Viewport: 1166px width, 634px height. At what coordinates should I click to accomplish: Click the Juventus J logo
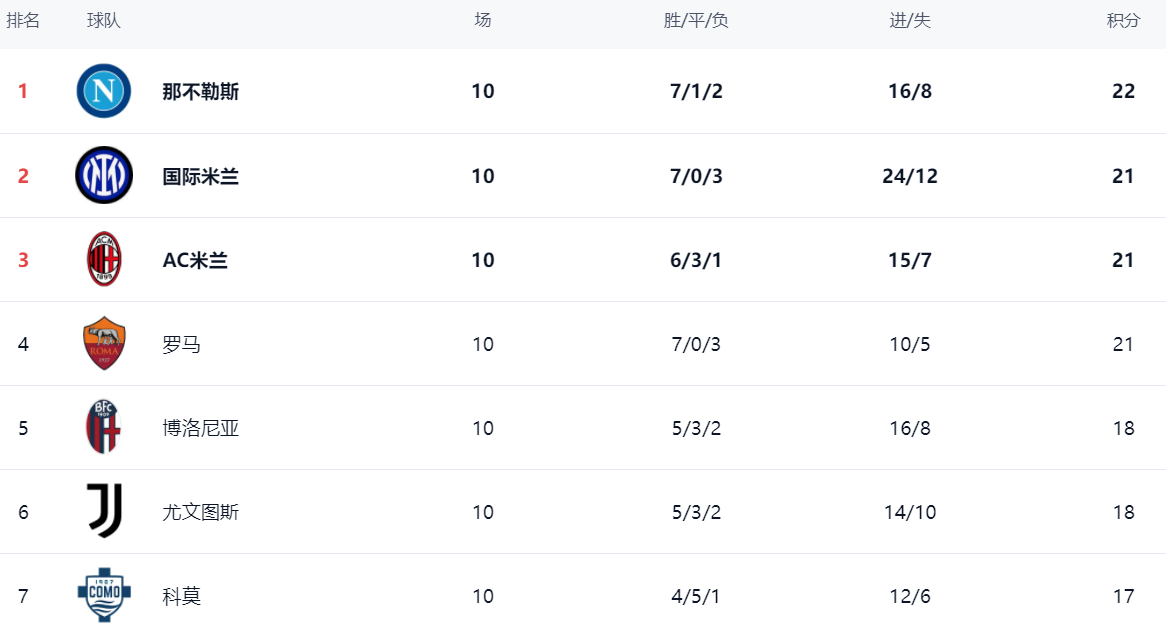pos(104,511)
